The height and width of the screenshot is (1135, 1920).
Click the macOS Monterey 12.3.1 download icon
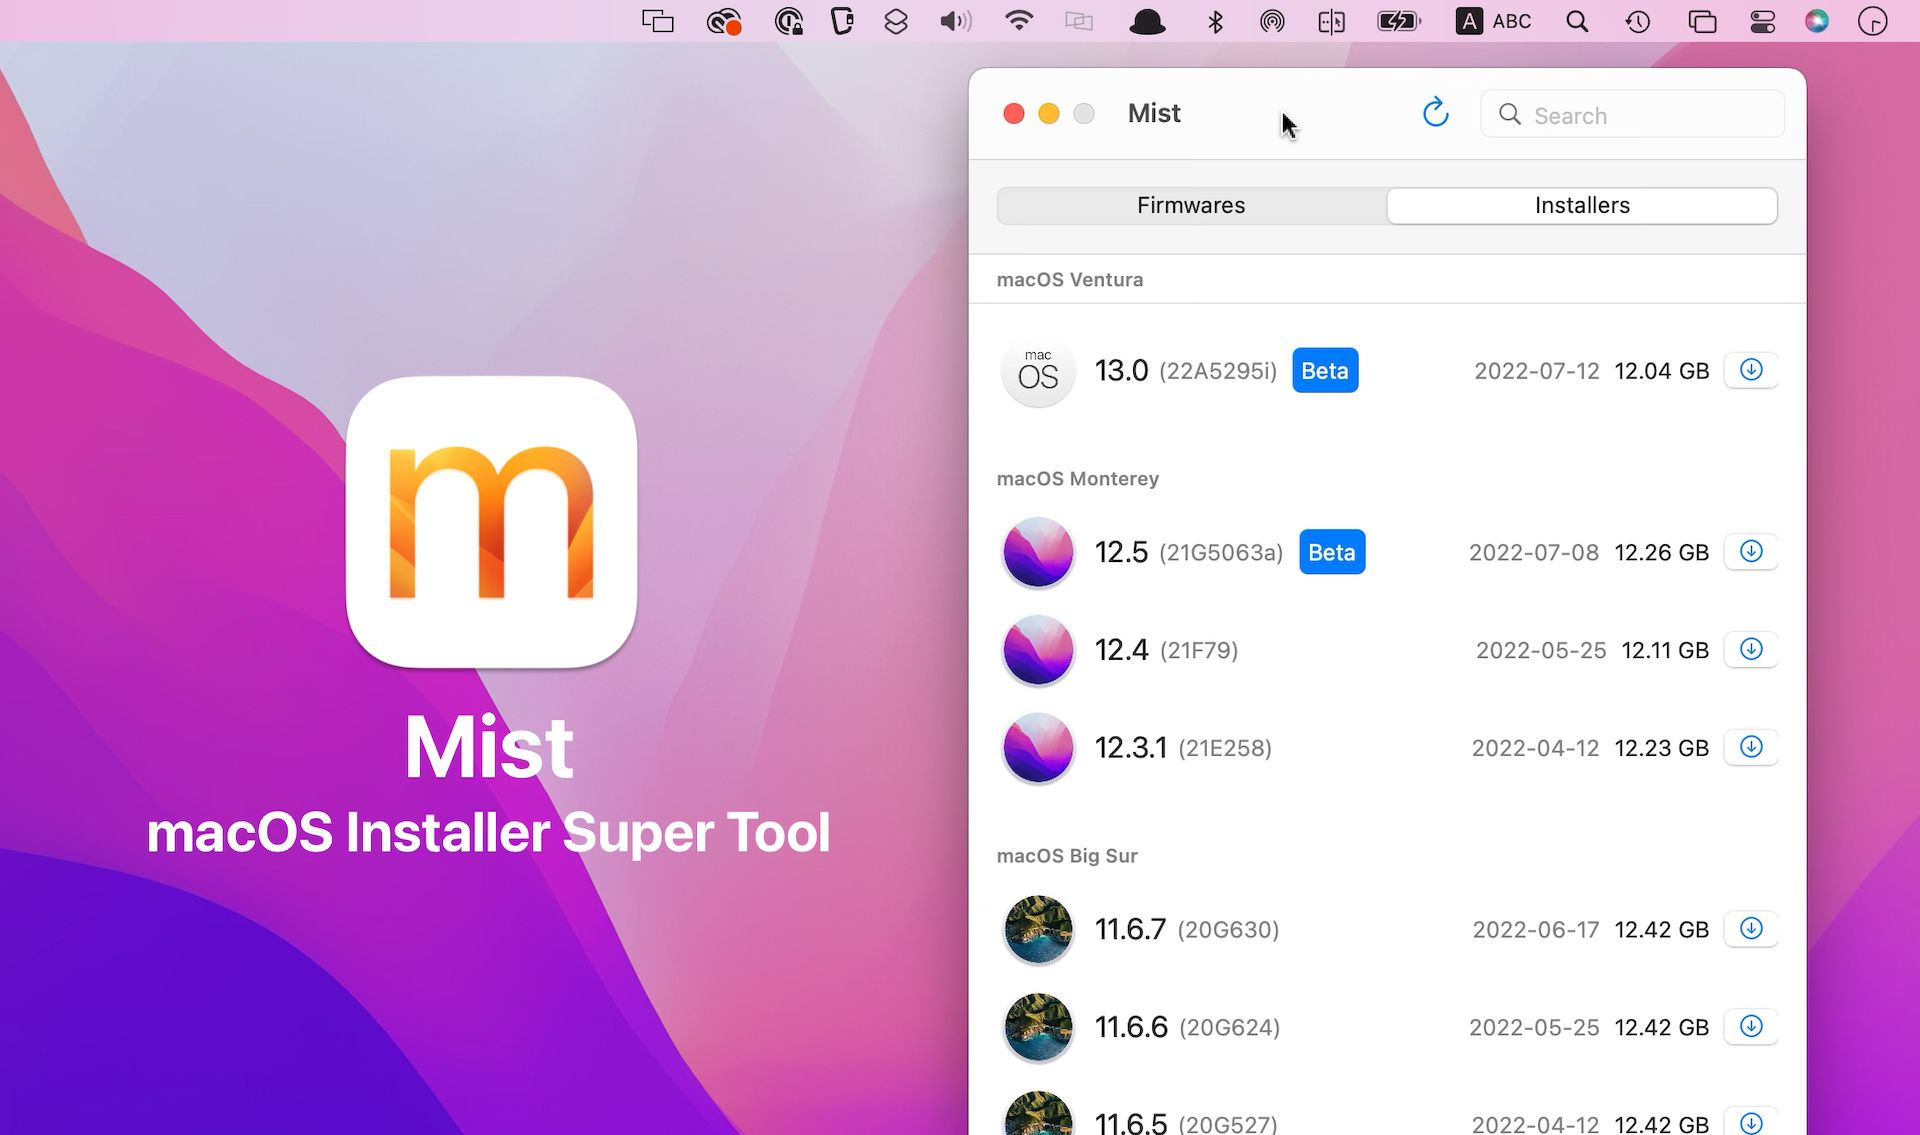pyautogui.click(x=1751, y=749)
